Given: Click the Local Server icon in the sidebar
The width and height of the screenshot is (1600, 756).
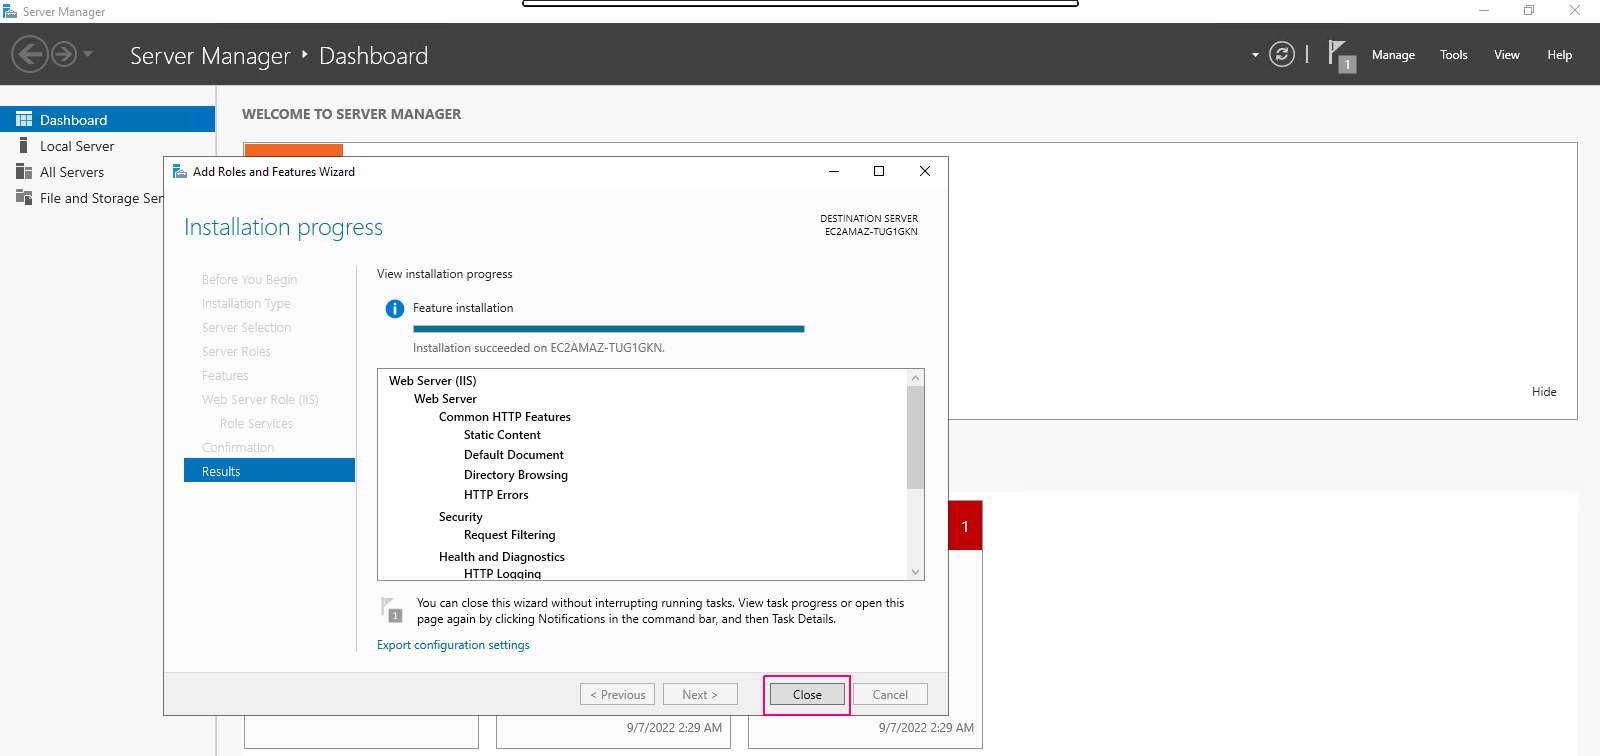Looking at the screenshot, I should point(24,146).
